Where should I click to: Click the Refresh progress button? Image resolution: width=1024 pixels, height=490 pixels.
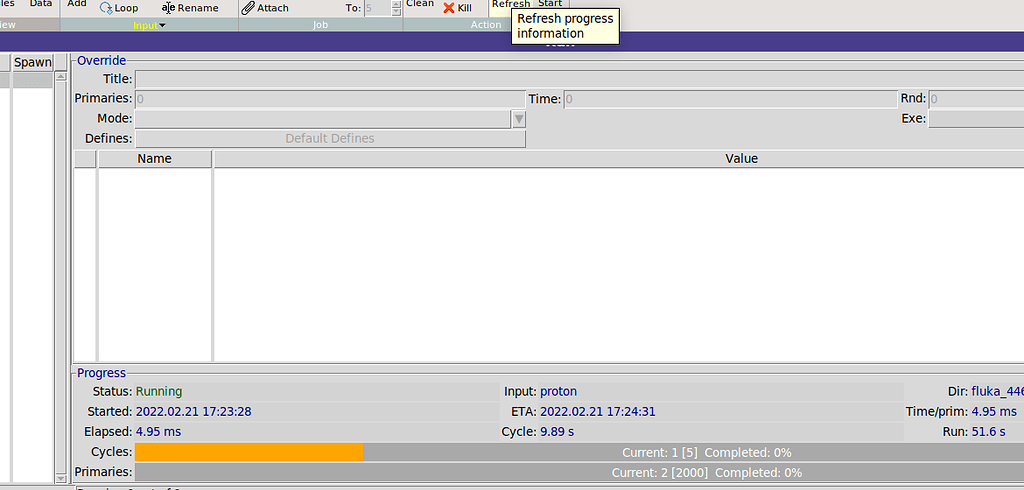coord(510,4)
